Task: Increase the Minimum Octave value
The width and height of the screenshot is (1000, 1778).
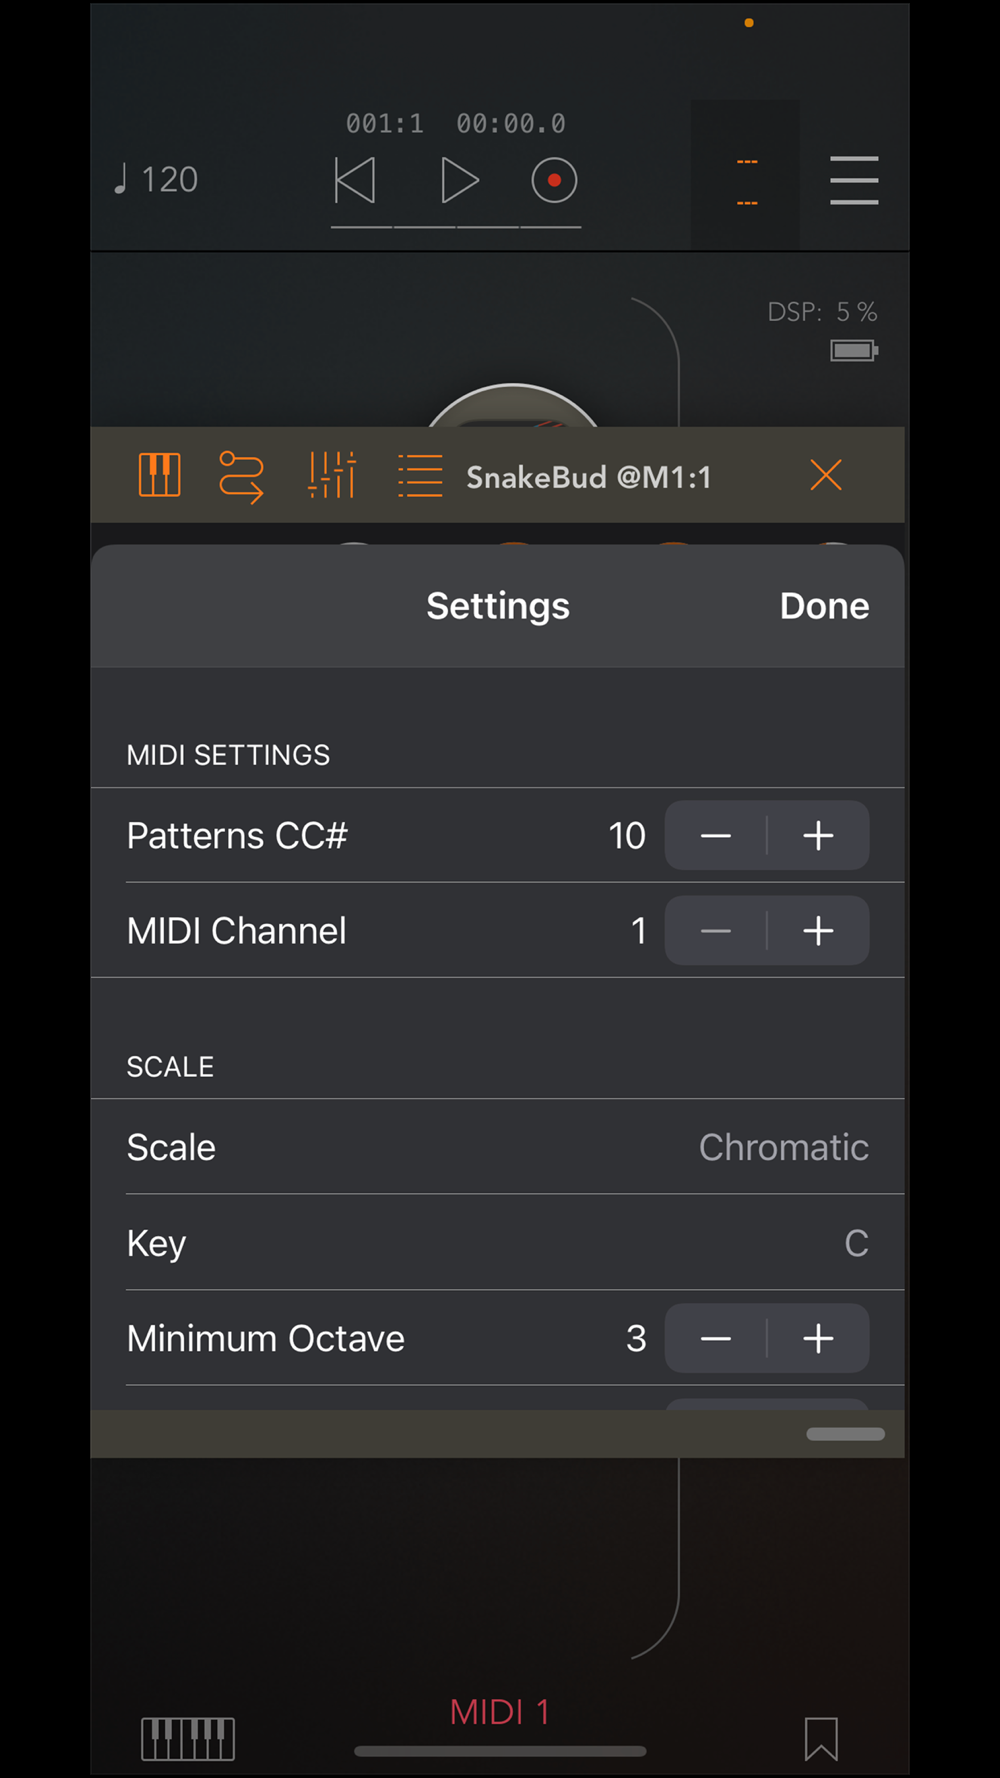Action: tap(818, 1339)
